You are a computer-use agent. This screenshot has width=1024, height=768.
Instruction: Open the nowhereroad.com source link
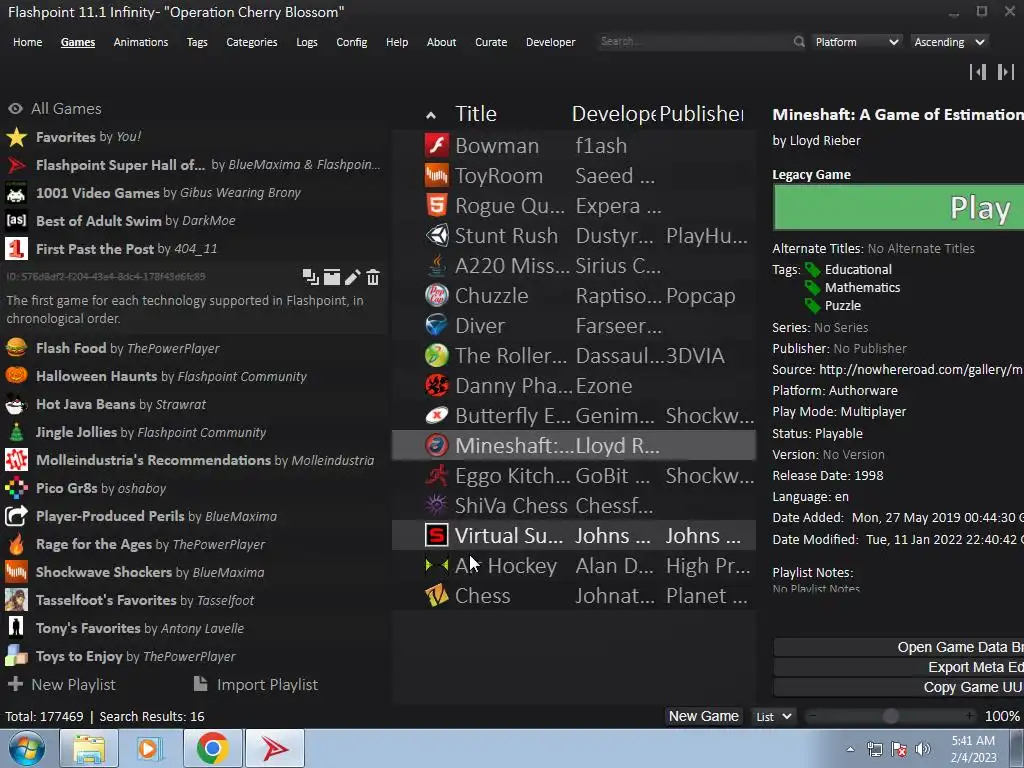(921, 370)
